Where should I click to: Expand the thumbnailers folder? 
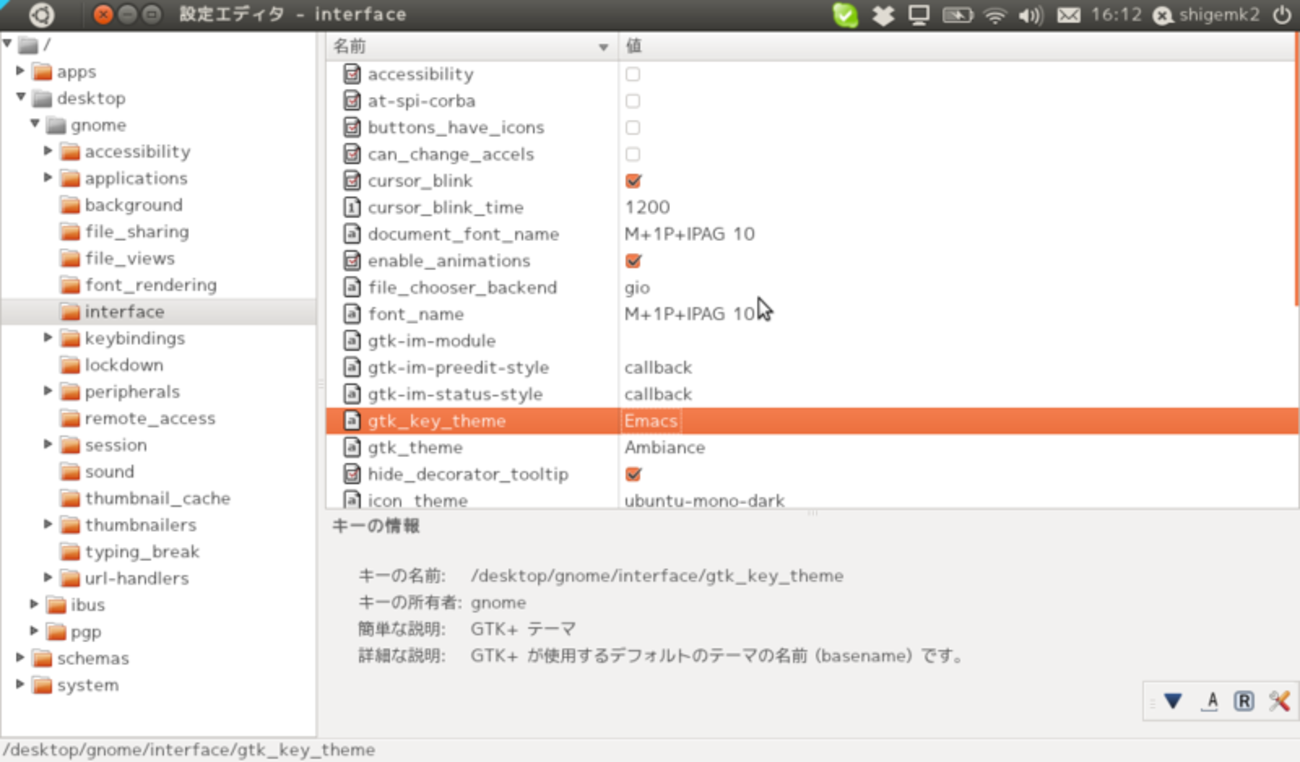point(49,525)
